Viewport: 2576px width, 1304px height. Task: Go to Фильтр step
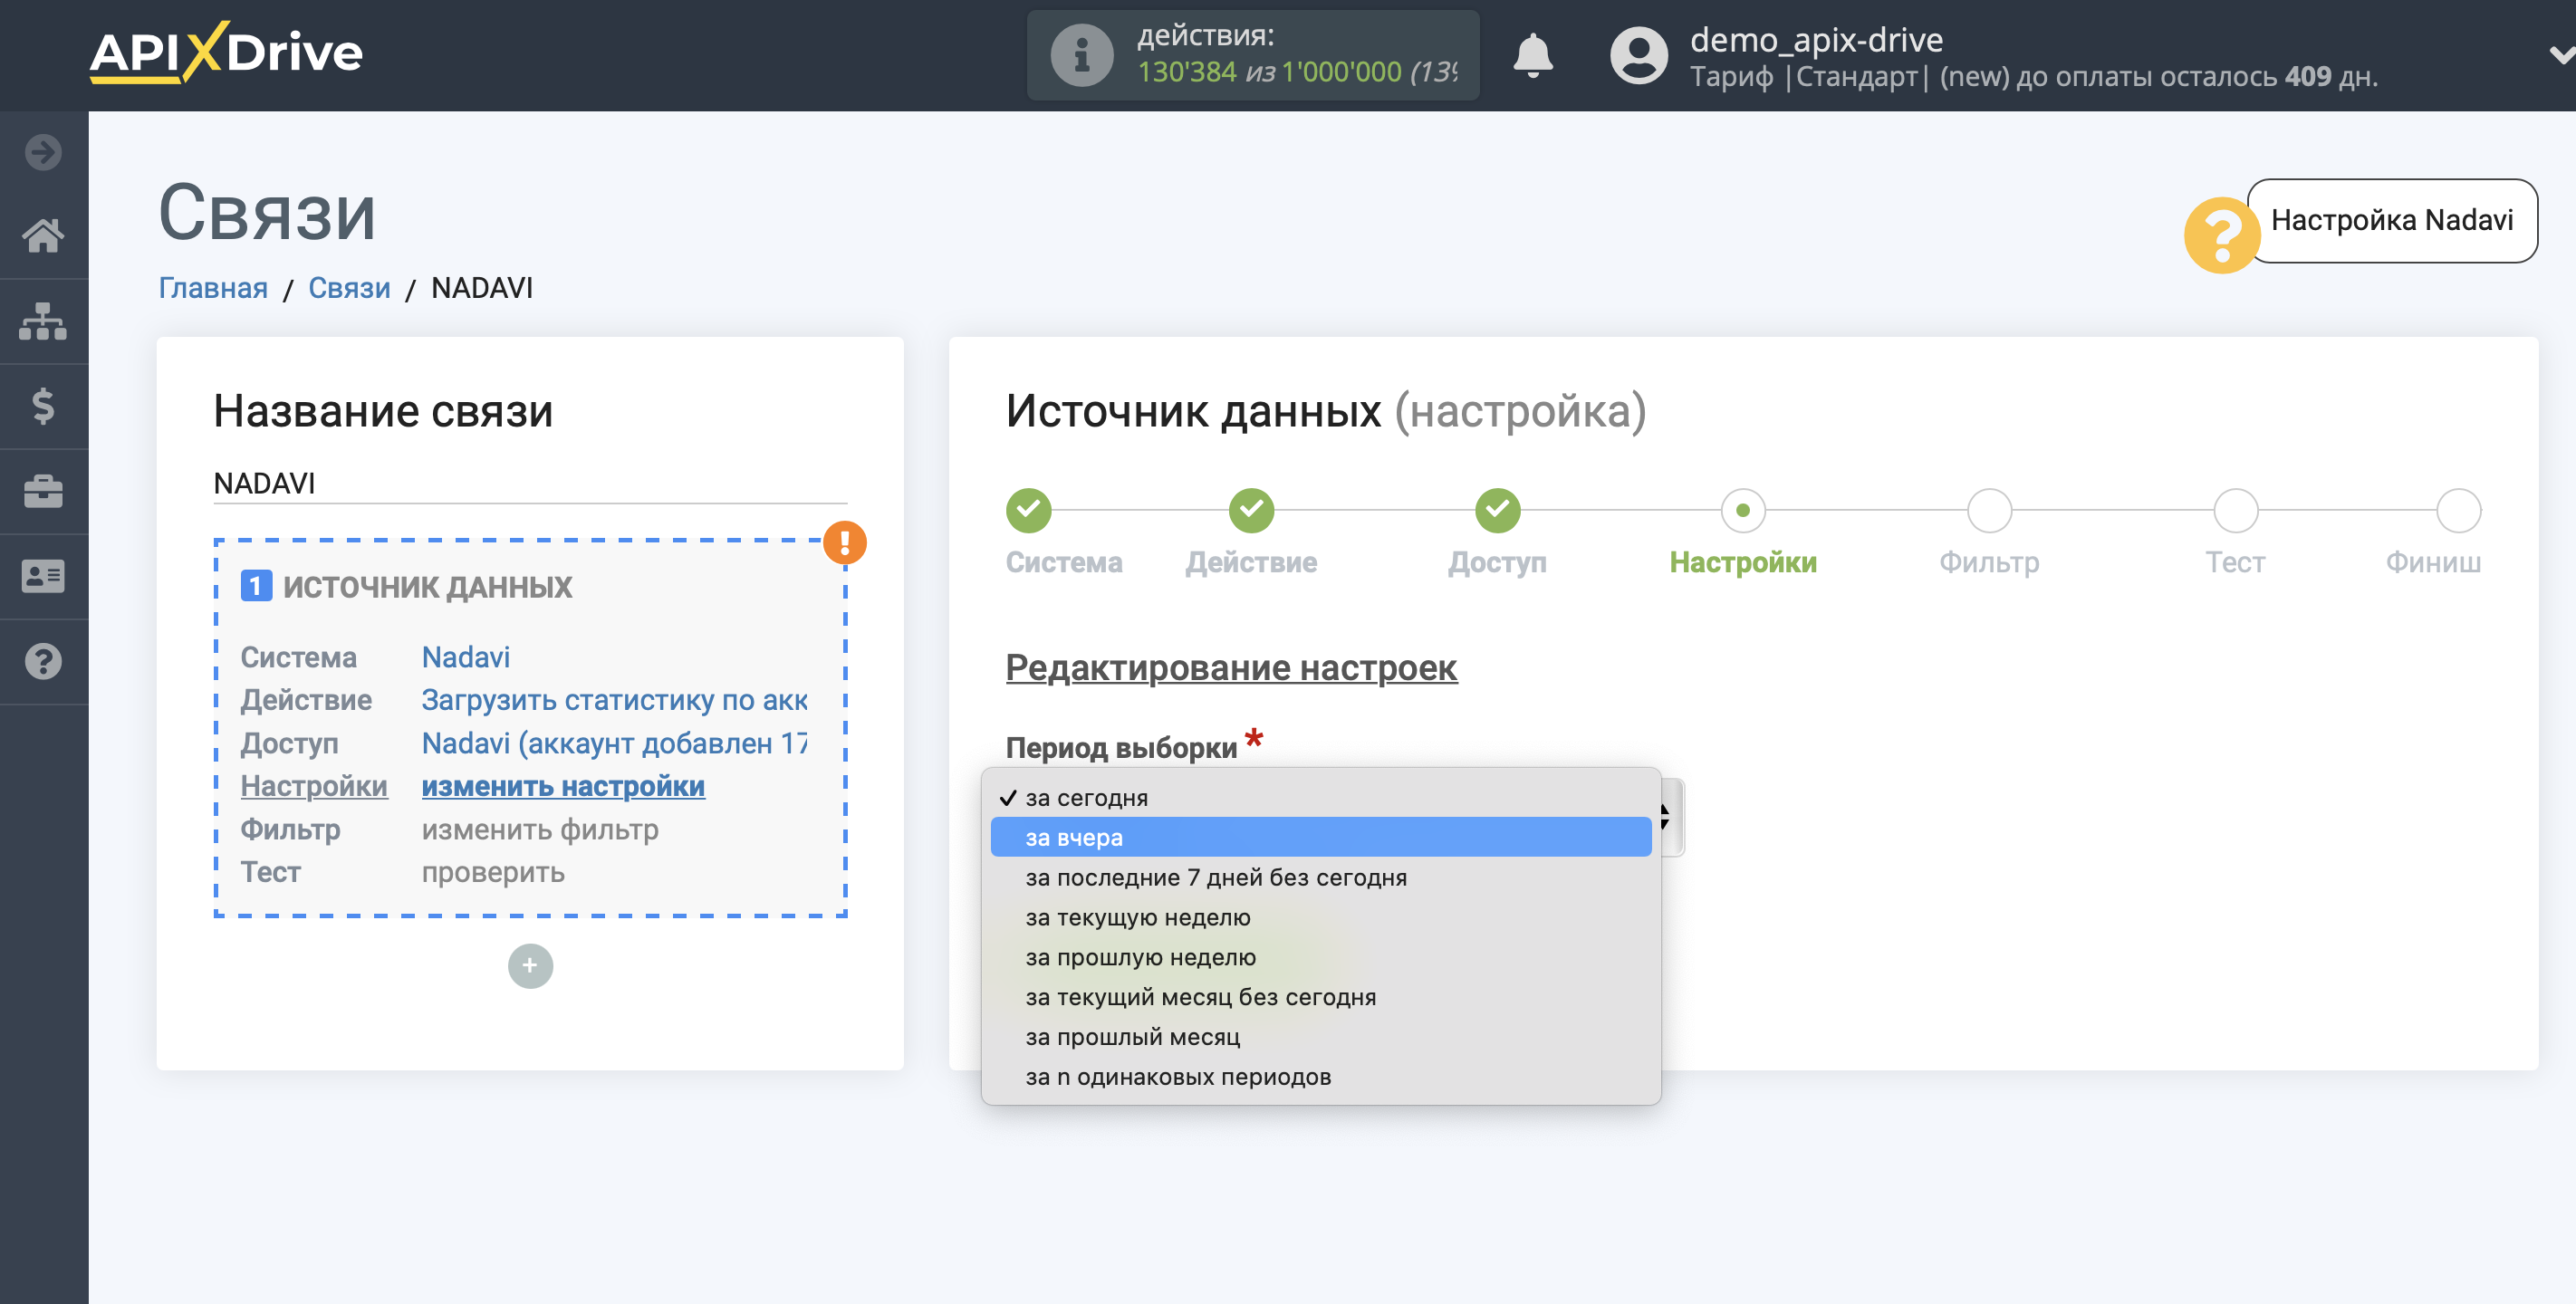(x=1989, y=510)
